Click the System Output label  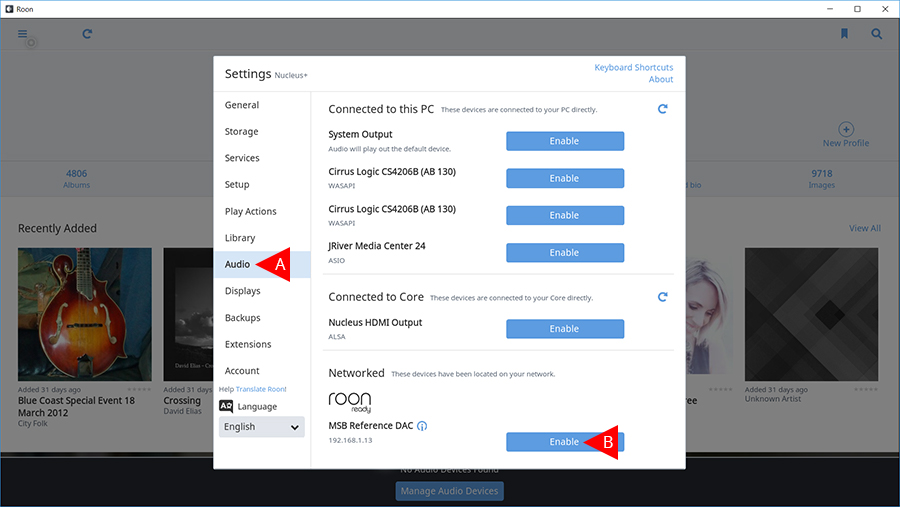(x=360, y=134)
